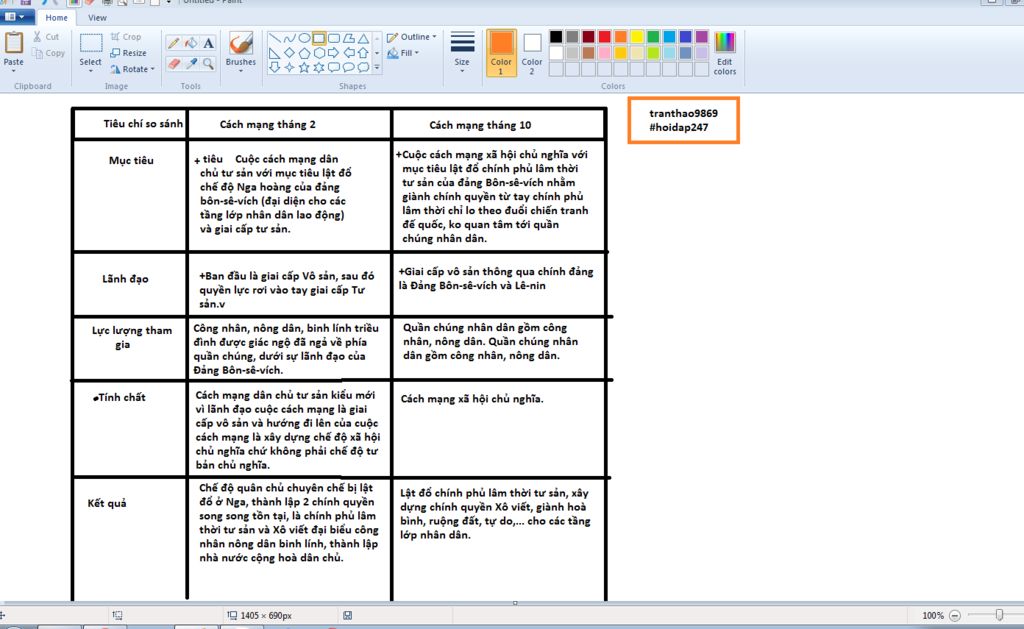Pick the red color swatch

[605, 37]
